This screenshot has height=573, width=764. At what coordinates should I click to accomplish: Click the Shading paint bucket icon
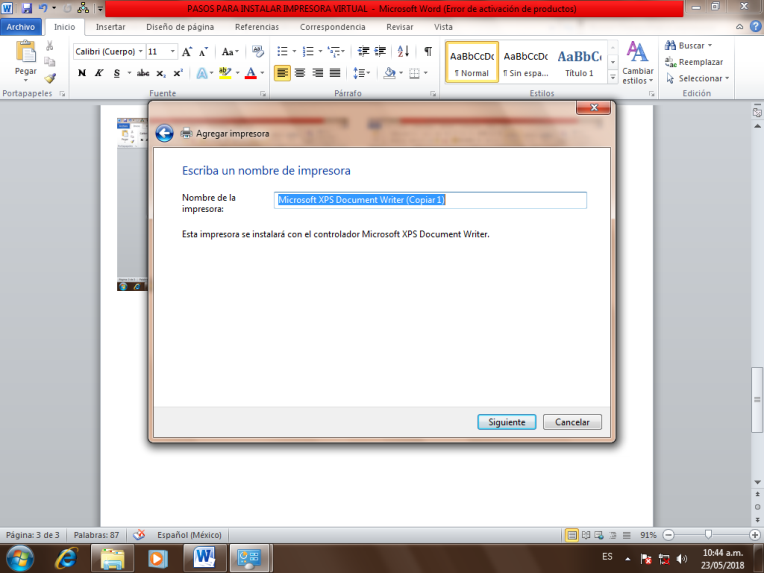[x=389, y=73]
